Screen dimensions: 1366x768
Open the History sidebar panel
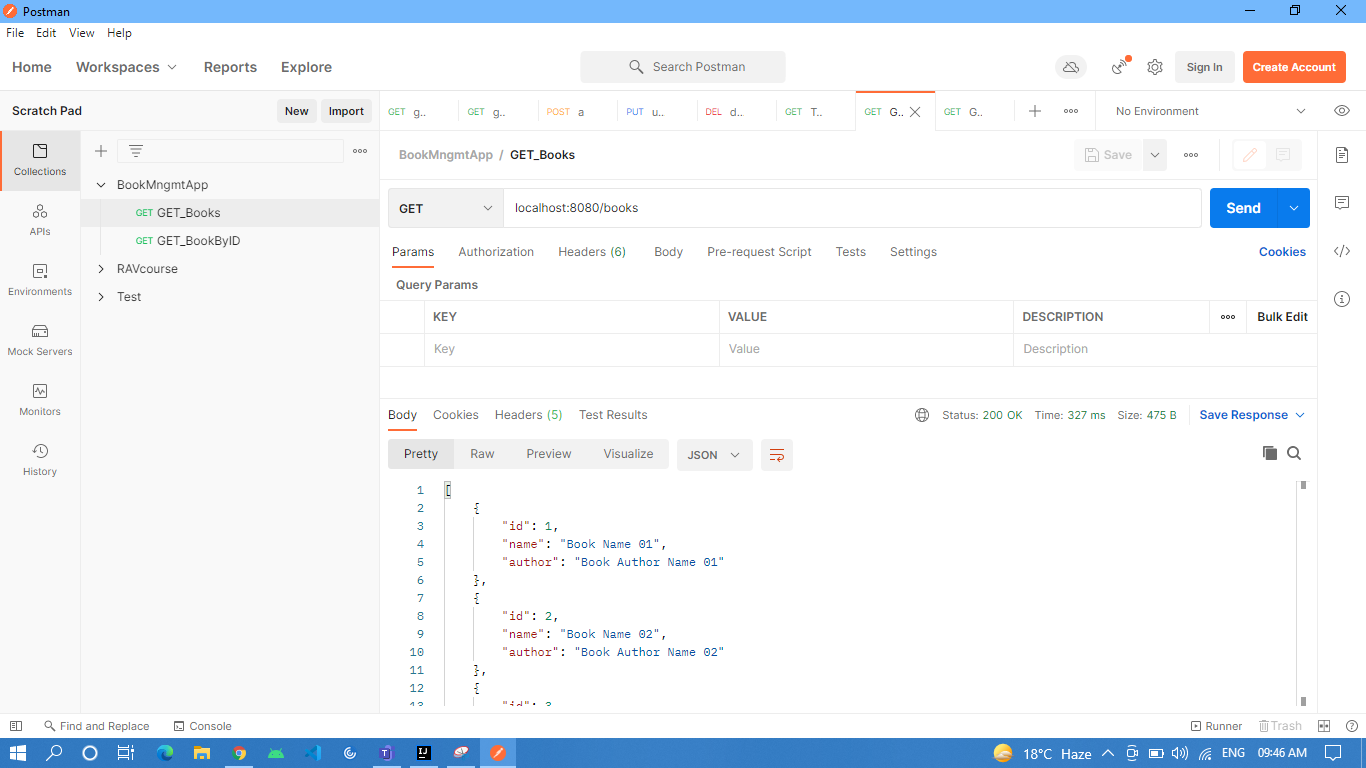[40, 460]
